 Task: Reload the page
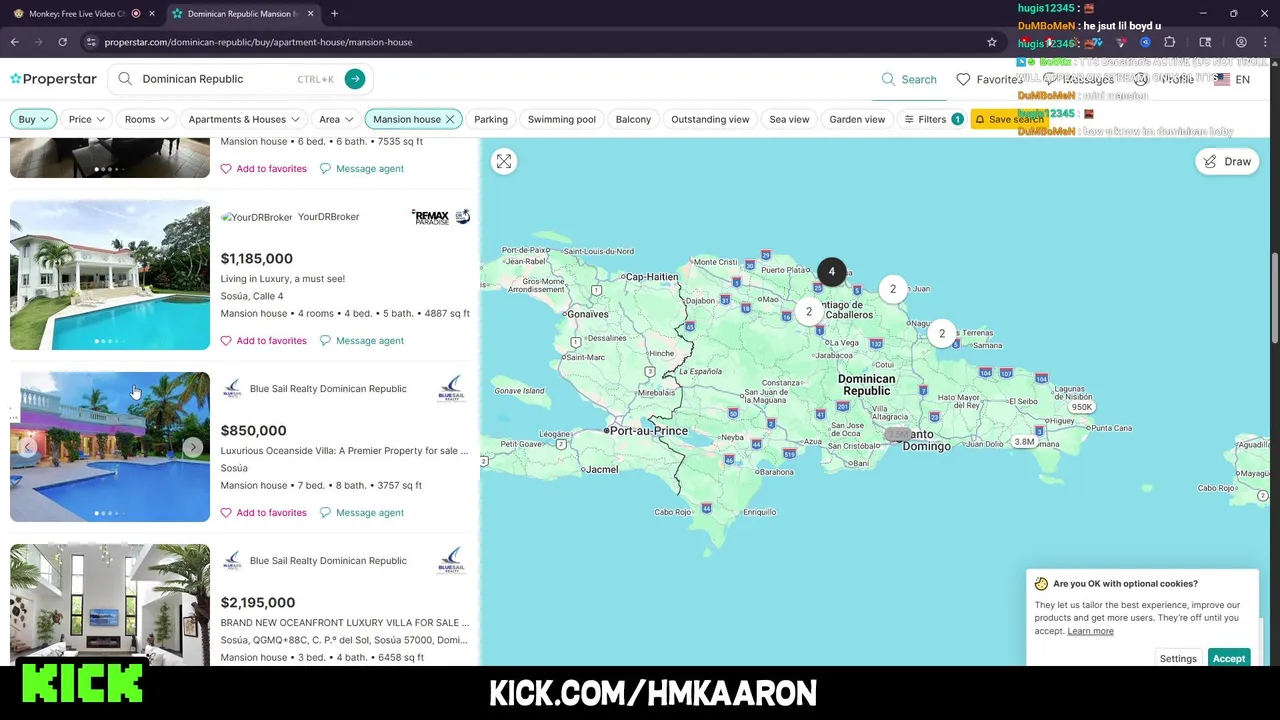point(62,42)
